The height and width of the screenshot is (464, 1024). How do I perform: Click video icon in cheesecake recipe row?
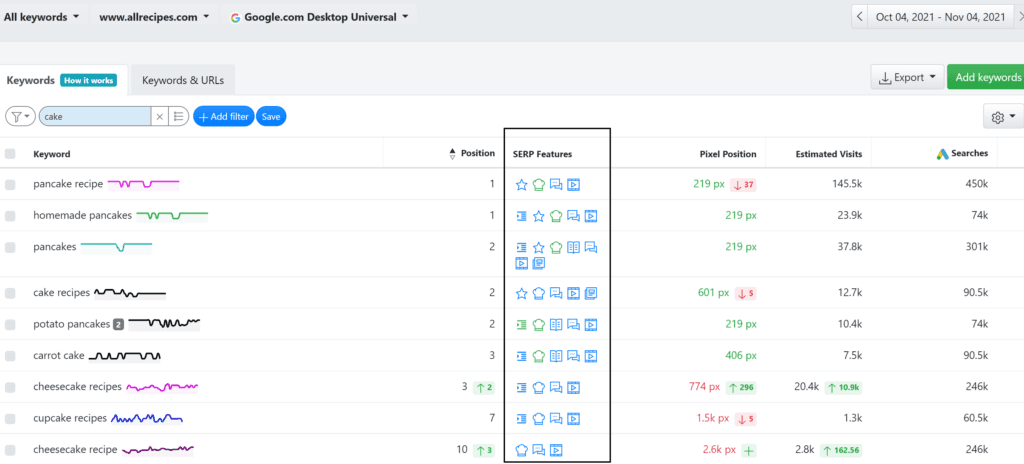(556, 450)
